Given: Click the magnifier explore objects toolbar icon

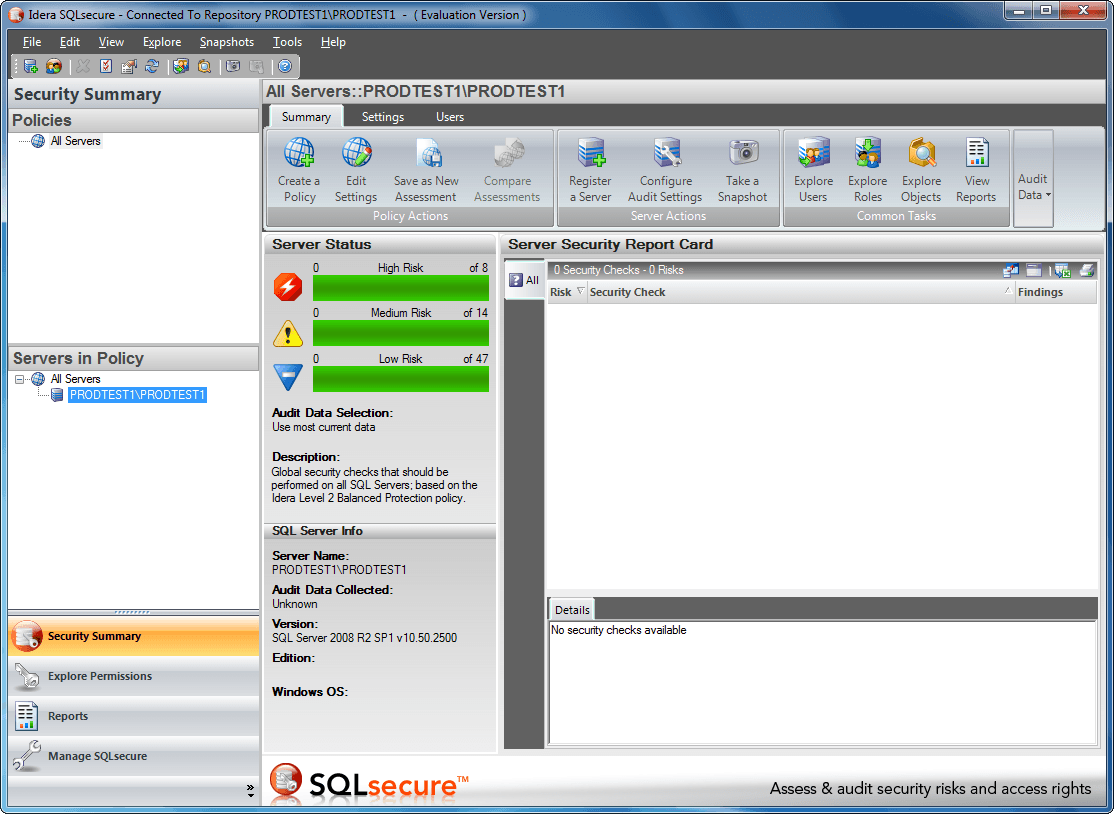Looking at the screenshot, I should 205,67.
